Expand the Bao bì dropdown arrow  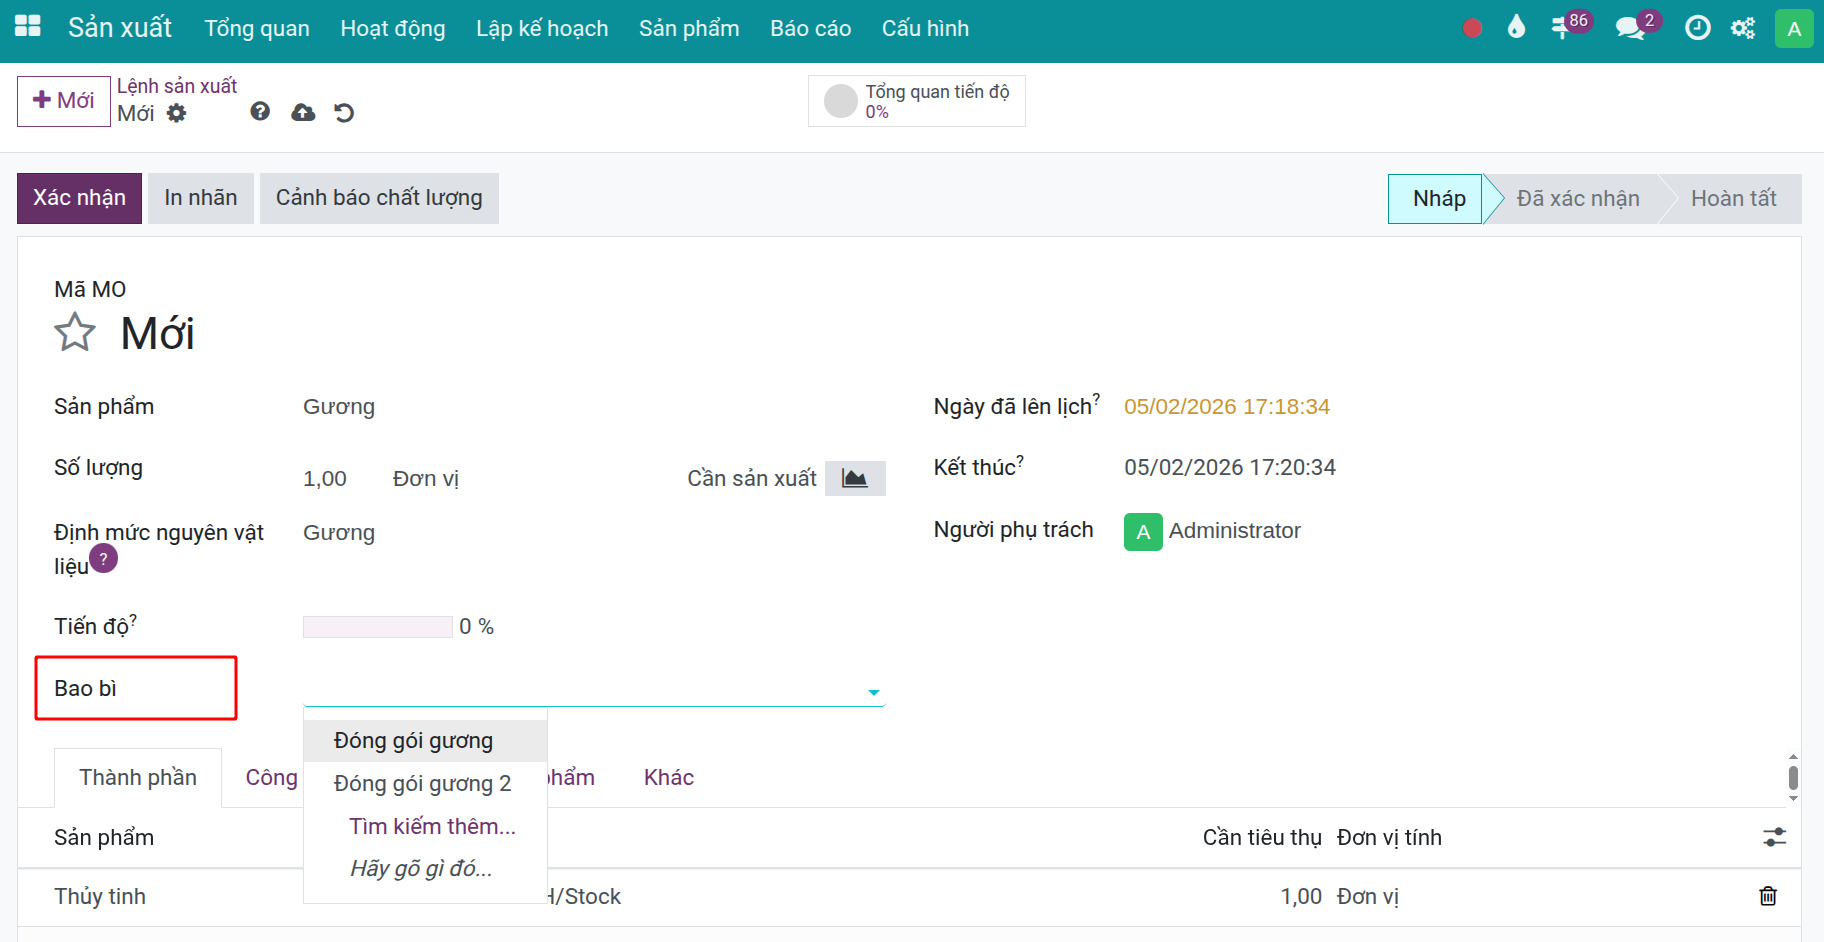coord(874,692)
